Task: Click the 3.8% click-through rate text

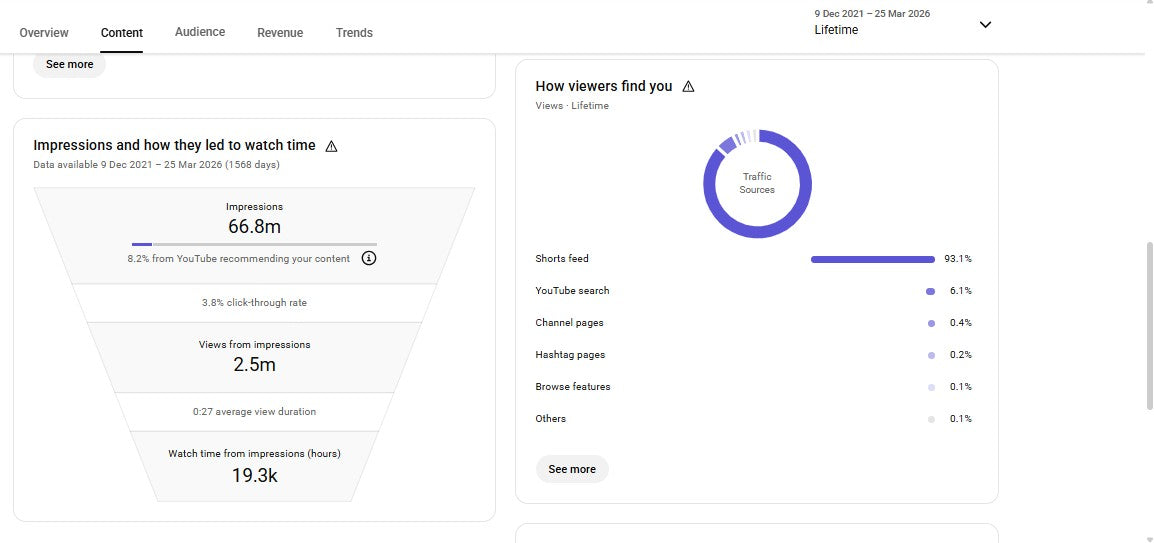Action: 255,302
